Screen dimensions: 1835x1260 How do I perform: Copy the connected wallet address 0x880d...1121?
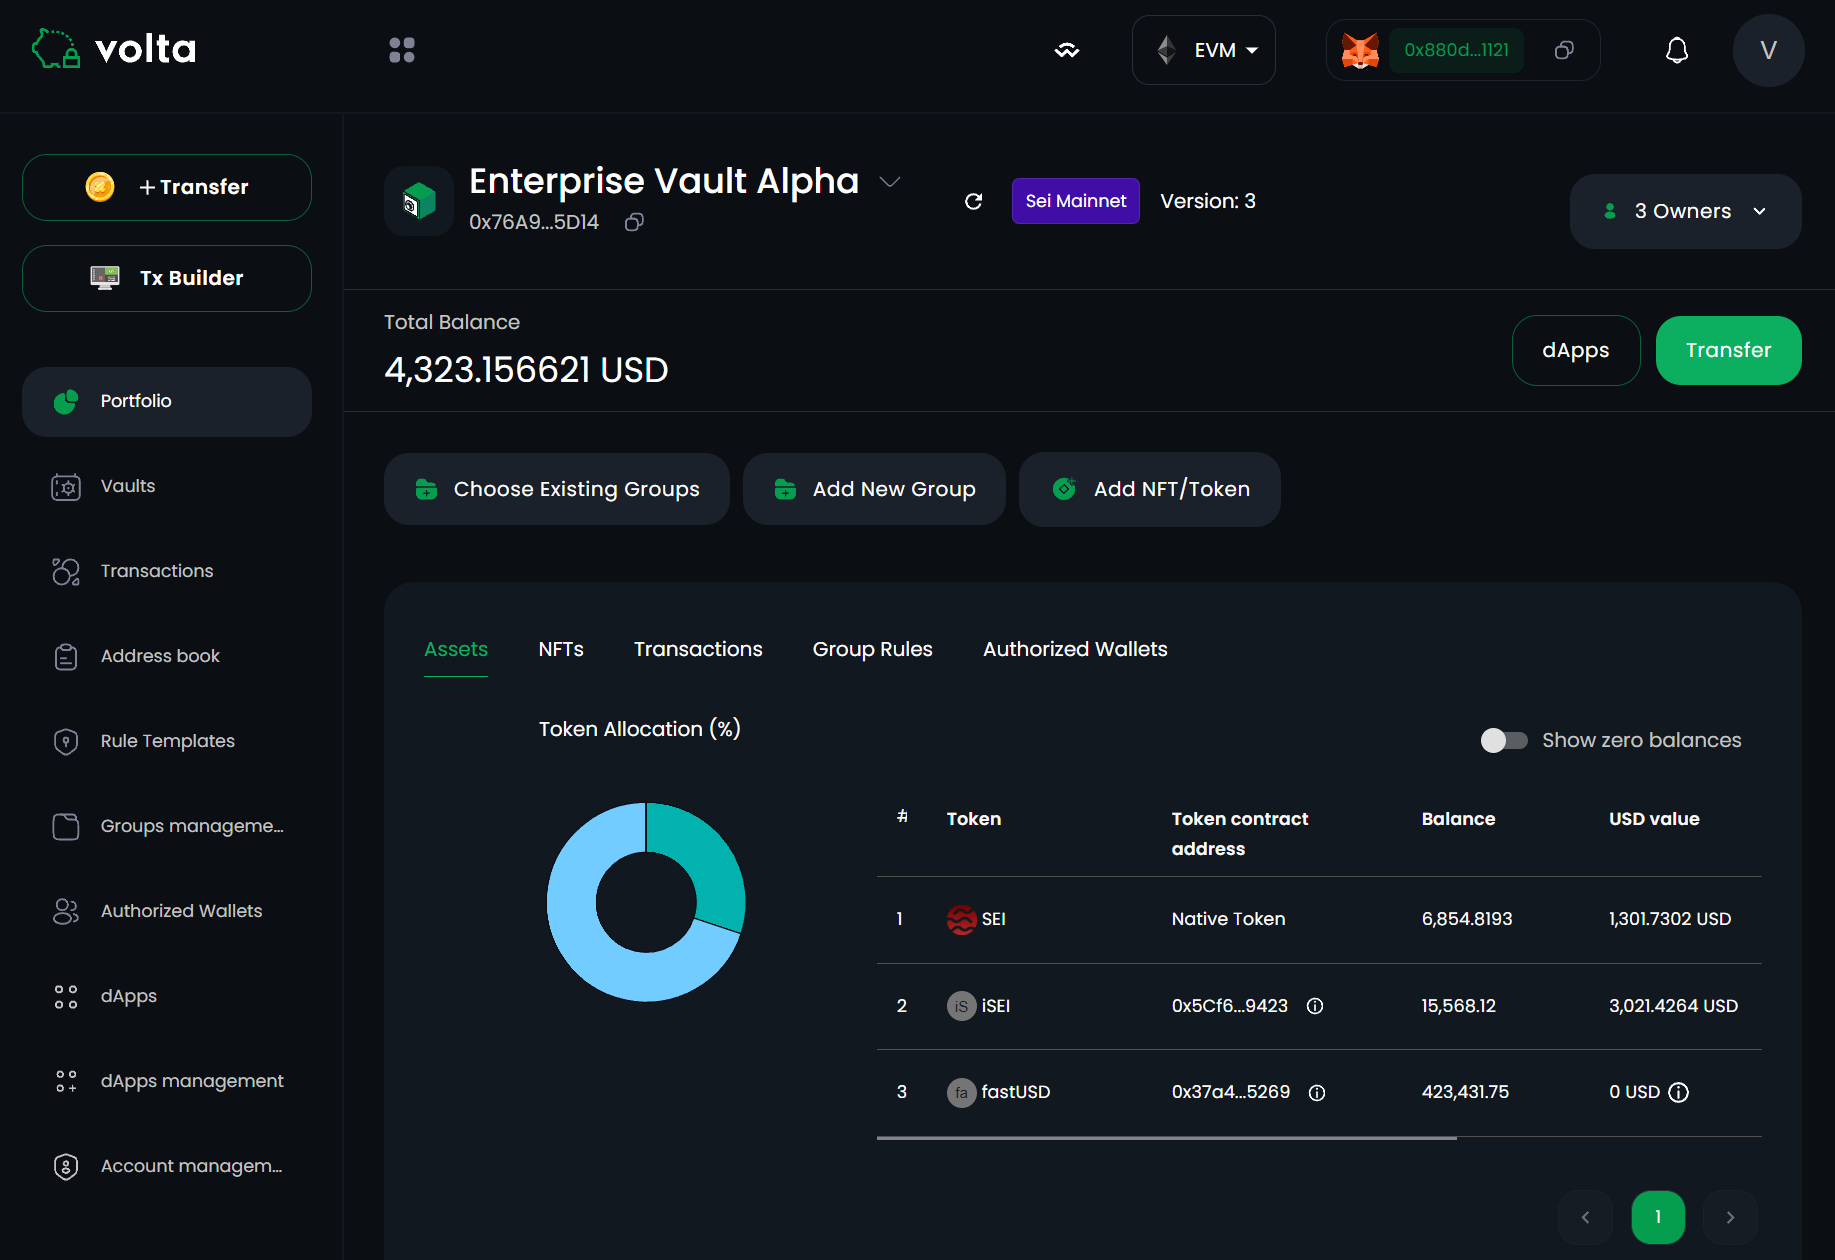[x=1565, y=50]
